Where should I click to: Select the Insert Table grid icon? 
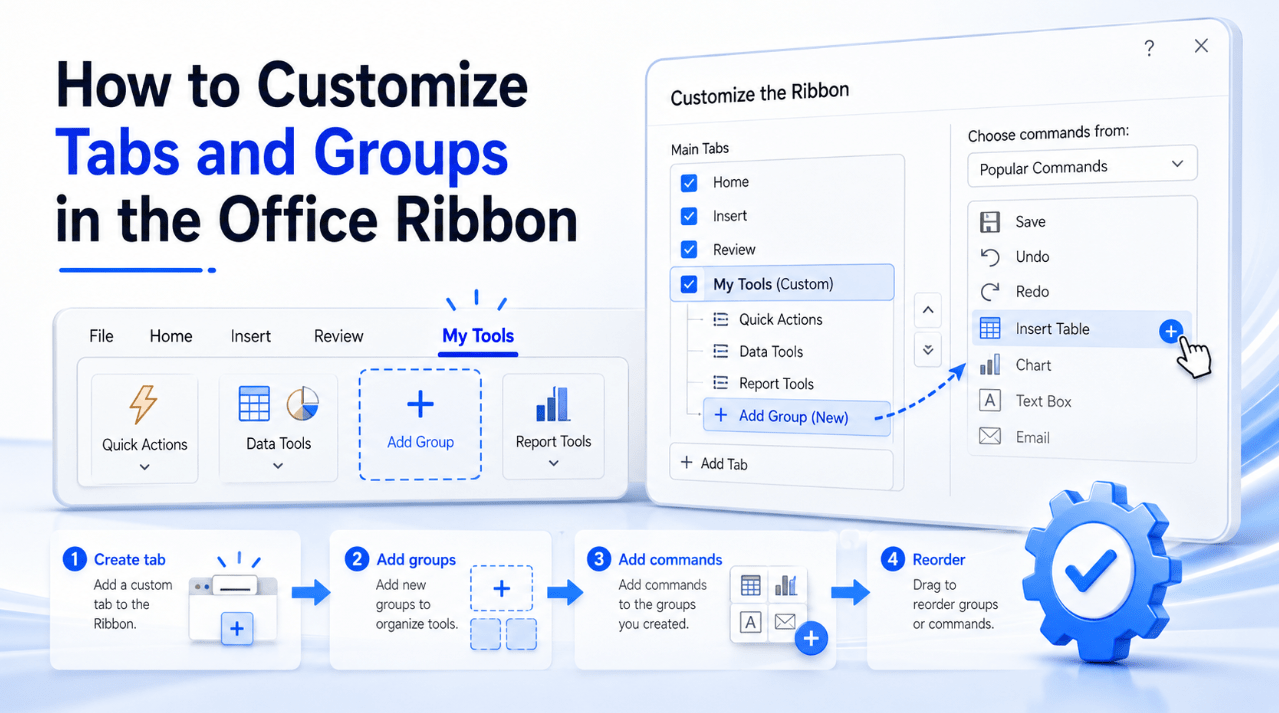990,328
